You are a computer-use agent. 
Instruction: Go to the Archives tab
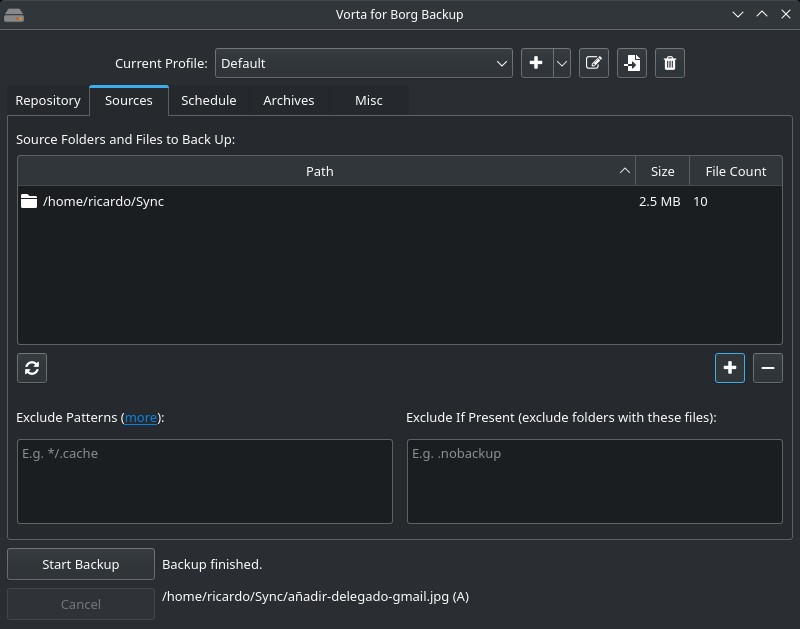tap(289, 100)
